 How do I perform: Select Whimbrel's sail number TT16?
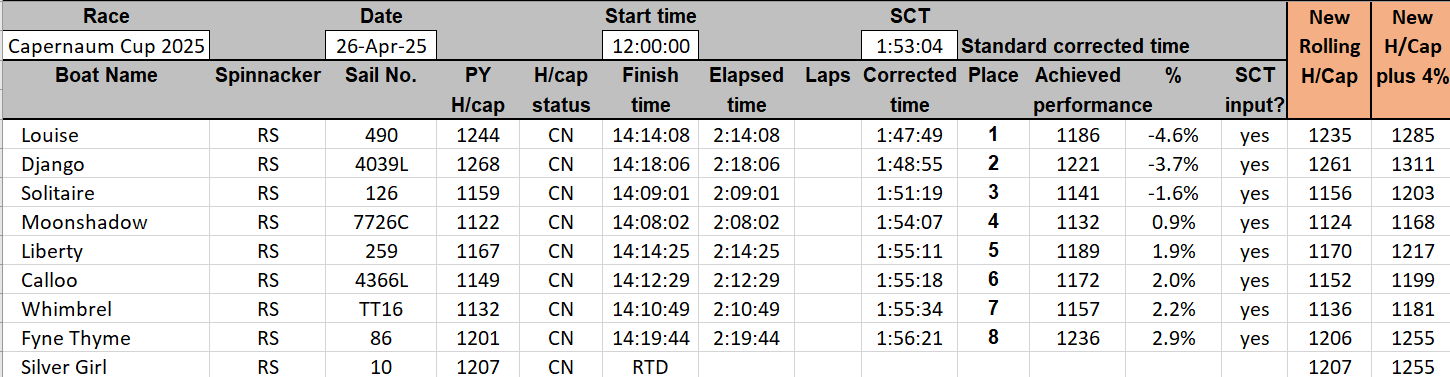(380, 309)
